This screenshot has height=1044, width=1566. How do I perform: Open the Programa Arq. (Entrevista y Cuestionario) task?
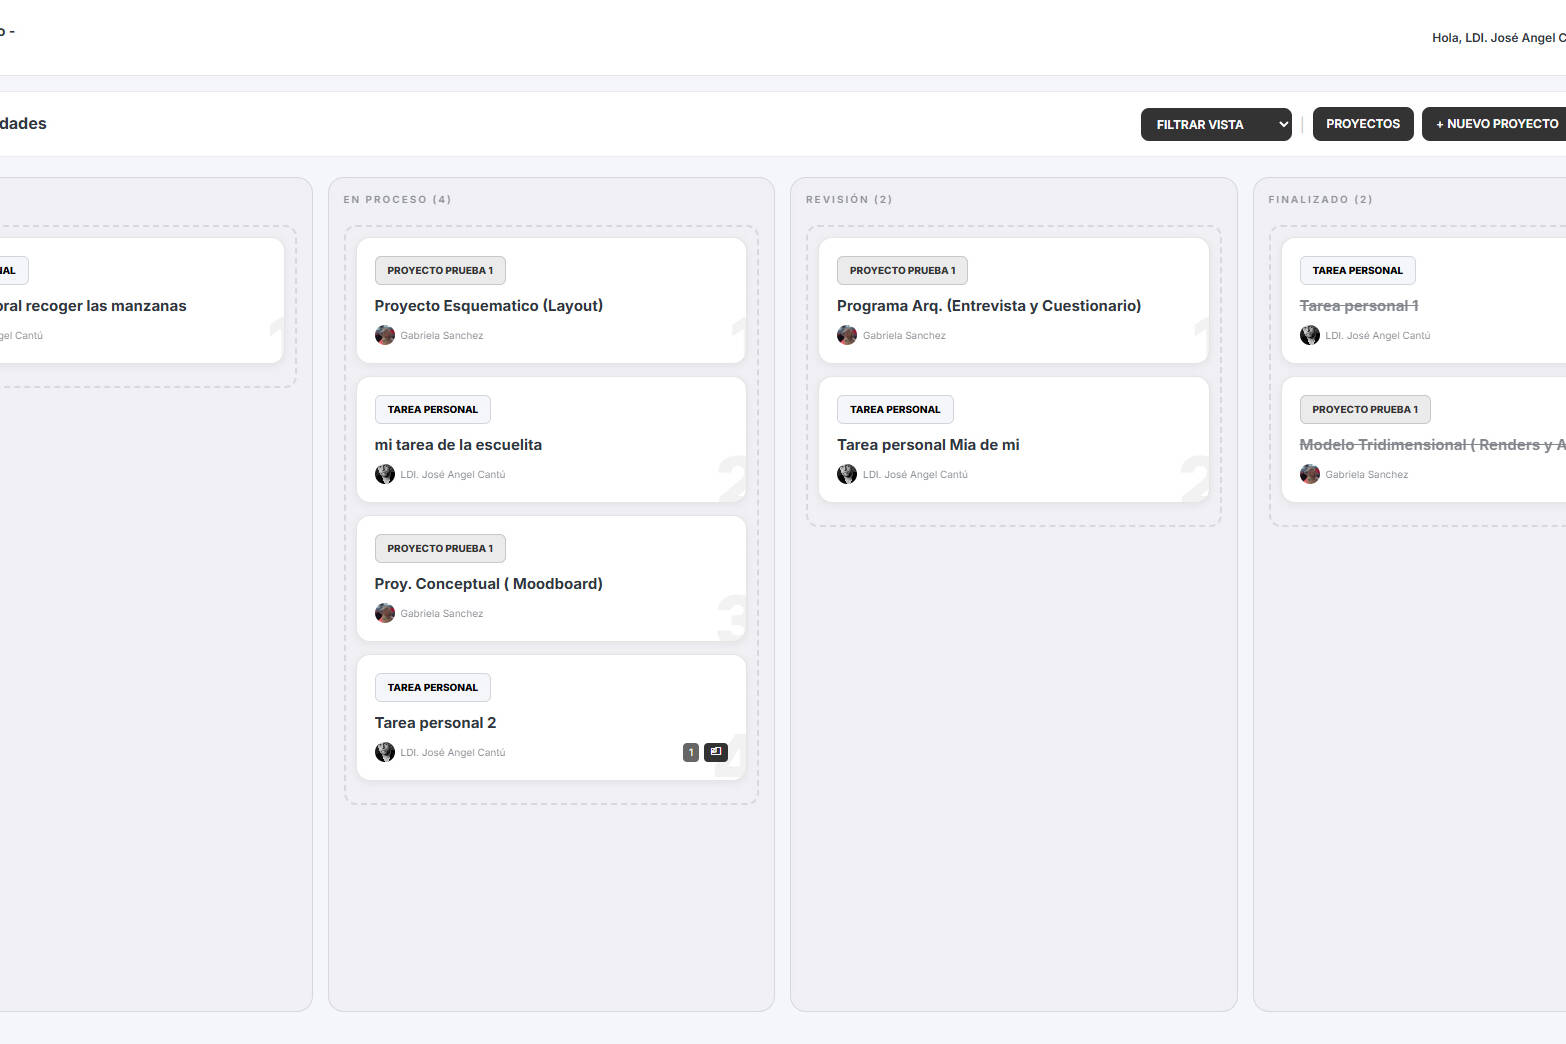[x=988, y=306]
